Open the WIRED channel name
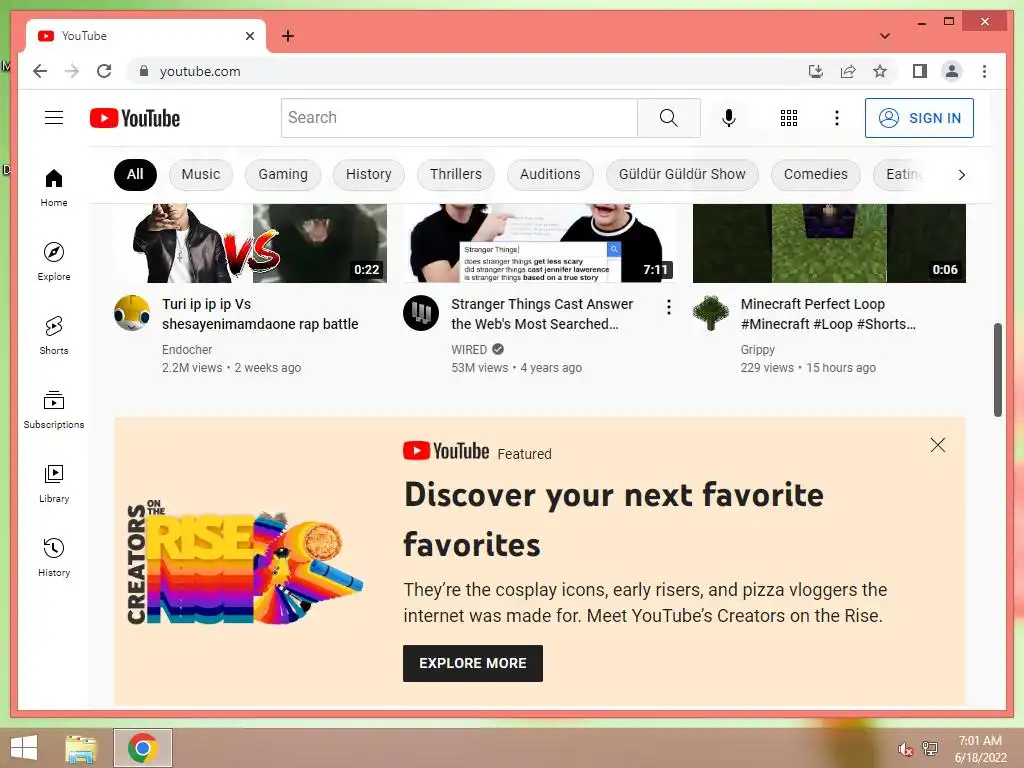This screenshot has width=1024, height=768. click(469, 349)
